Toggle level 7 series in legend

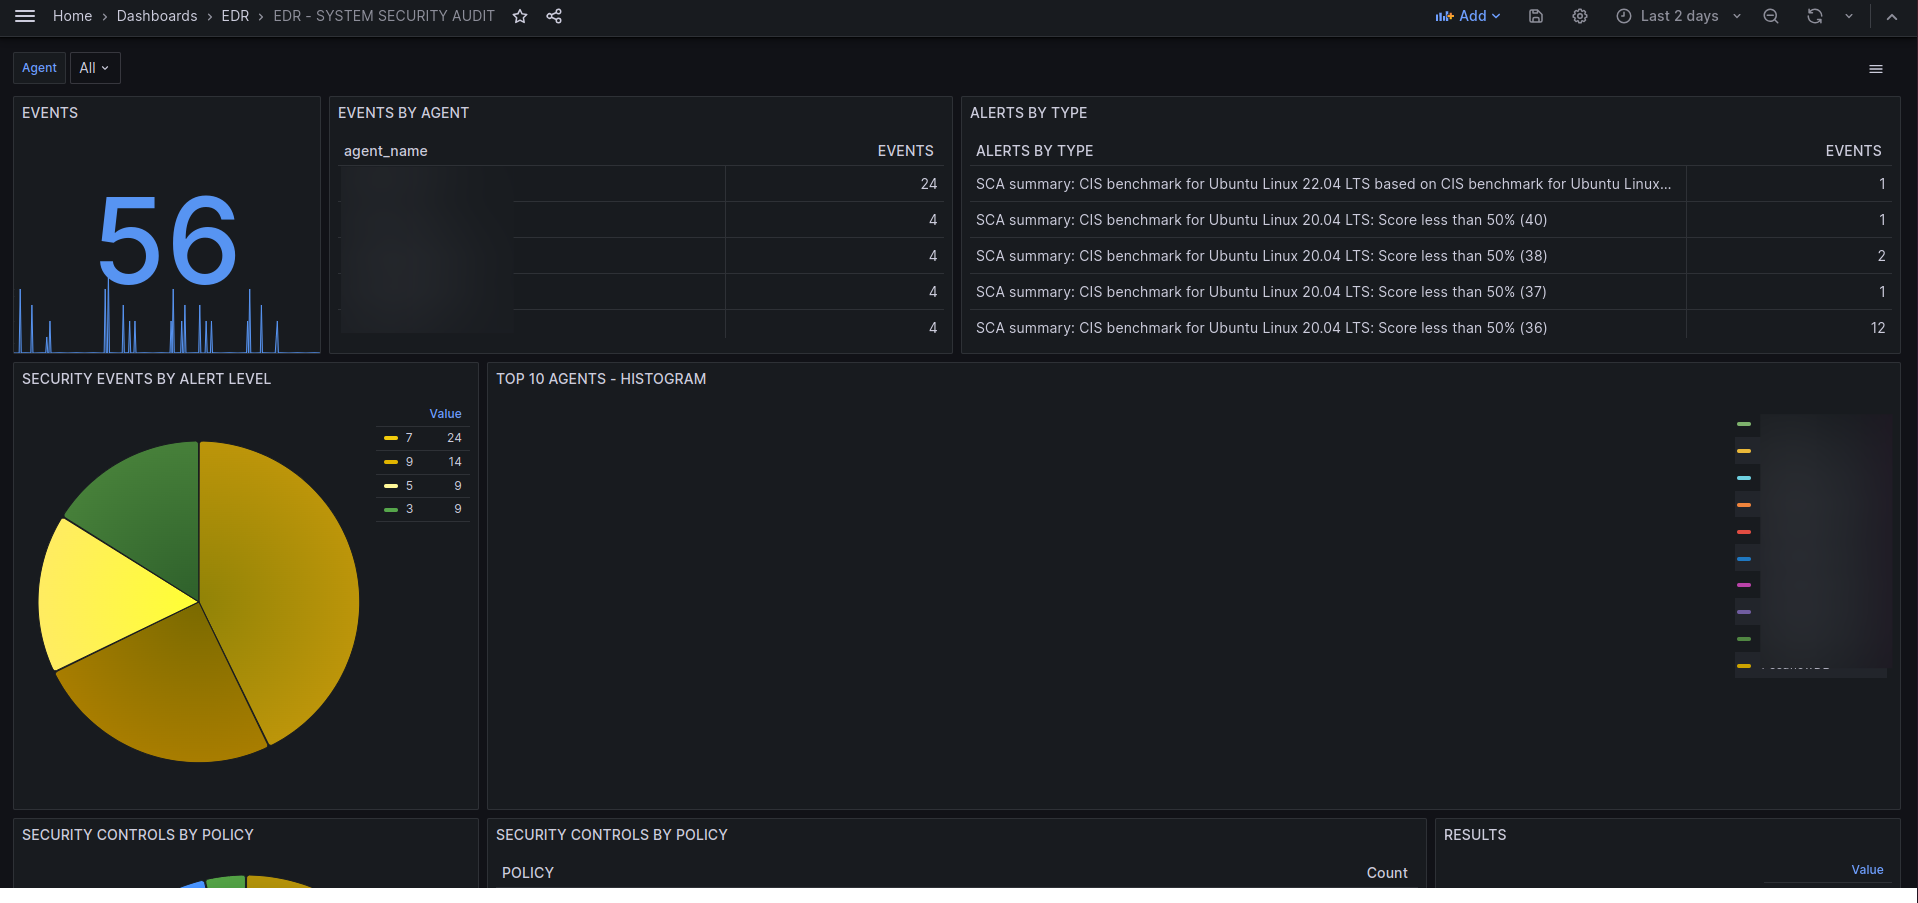pyautogui.click(x=408, y=438)
